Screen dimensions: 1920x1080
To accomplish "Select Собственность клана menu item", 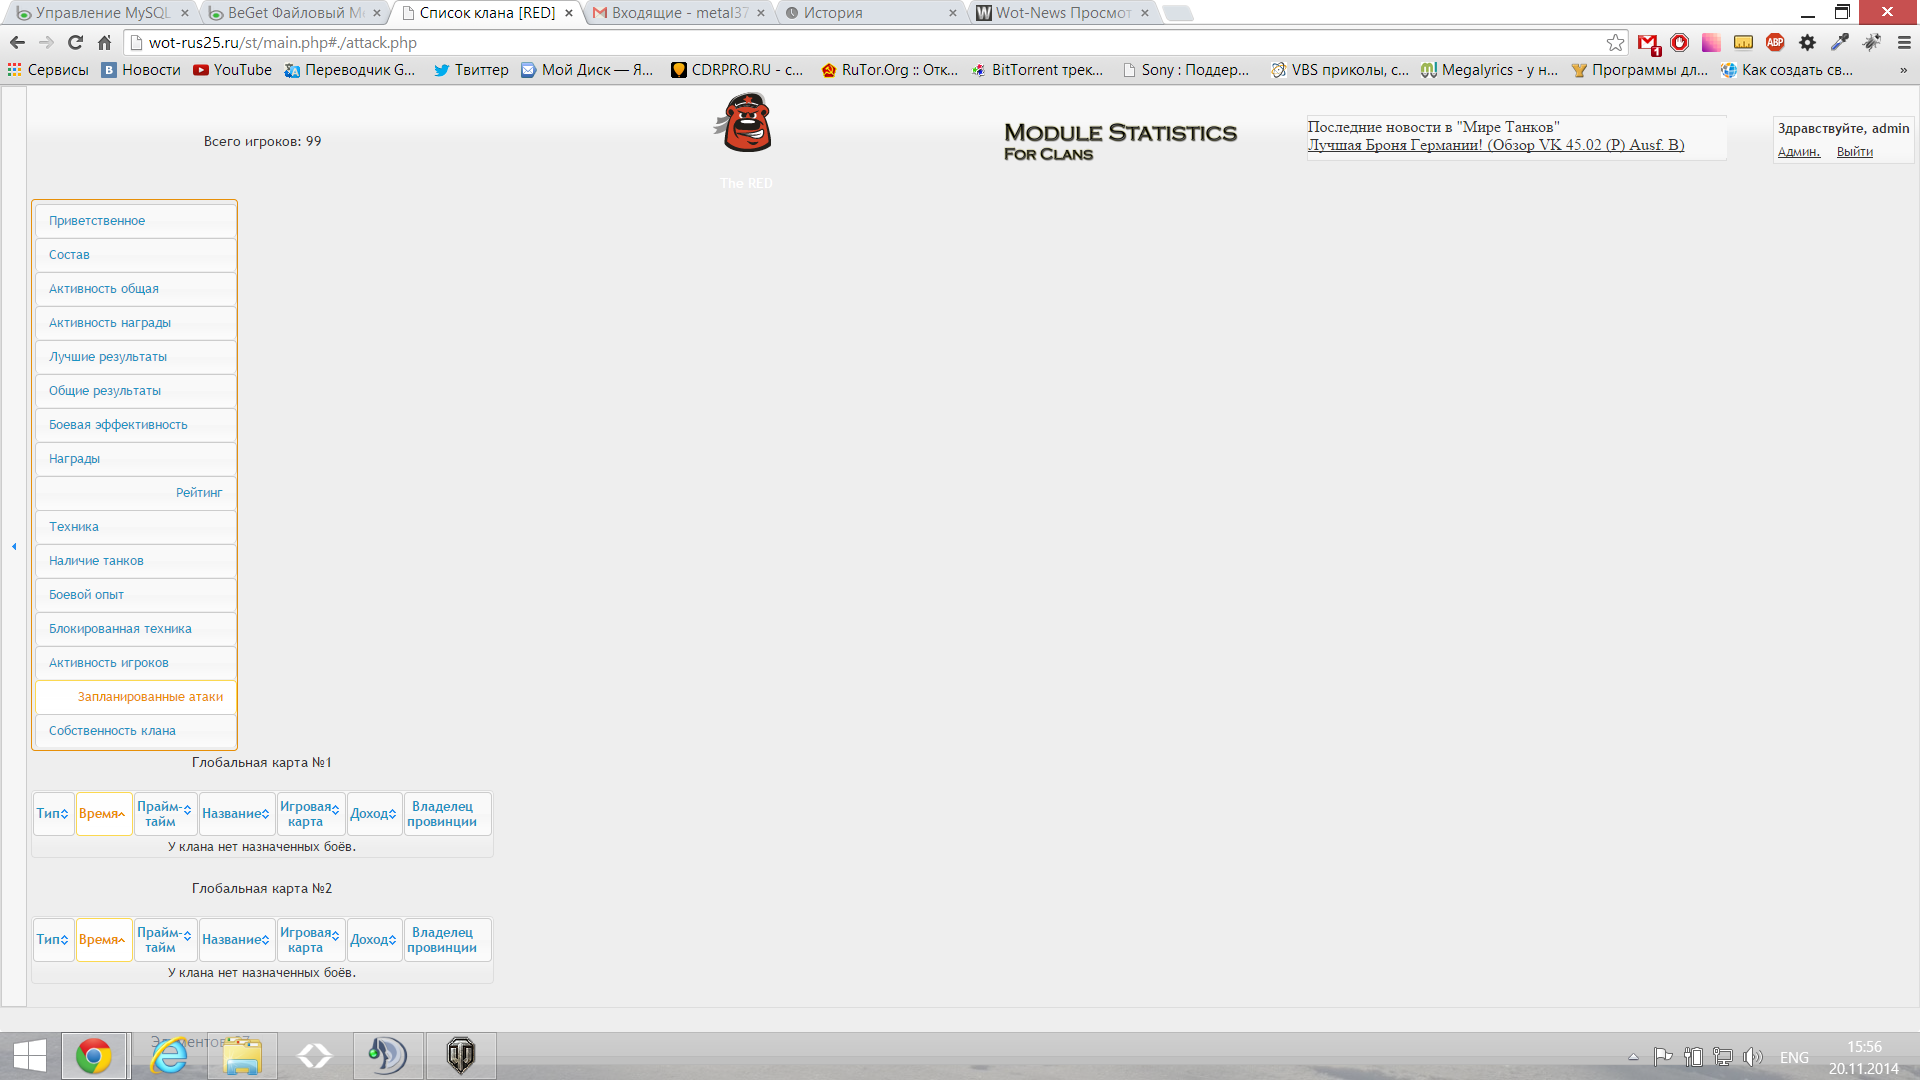I will [x=112, y=731].
